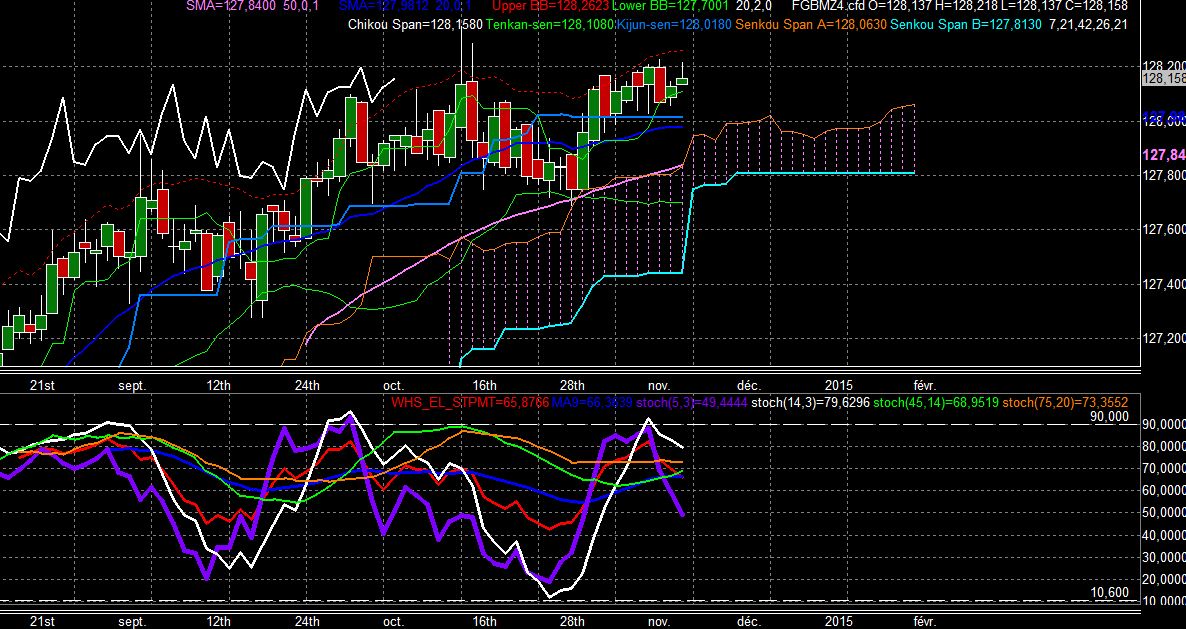Click the 127,400 price axis label

pos(1163,284)
